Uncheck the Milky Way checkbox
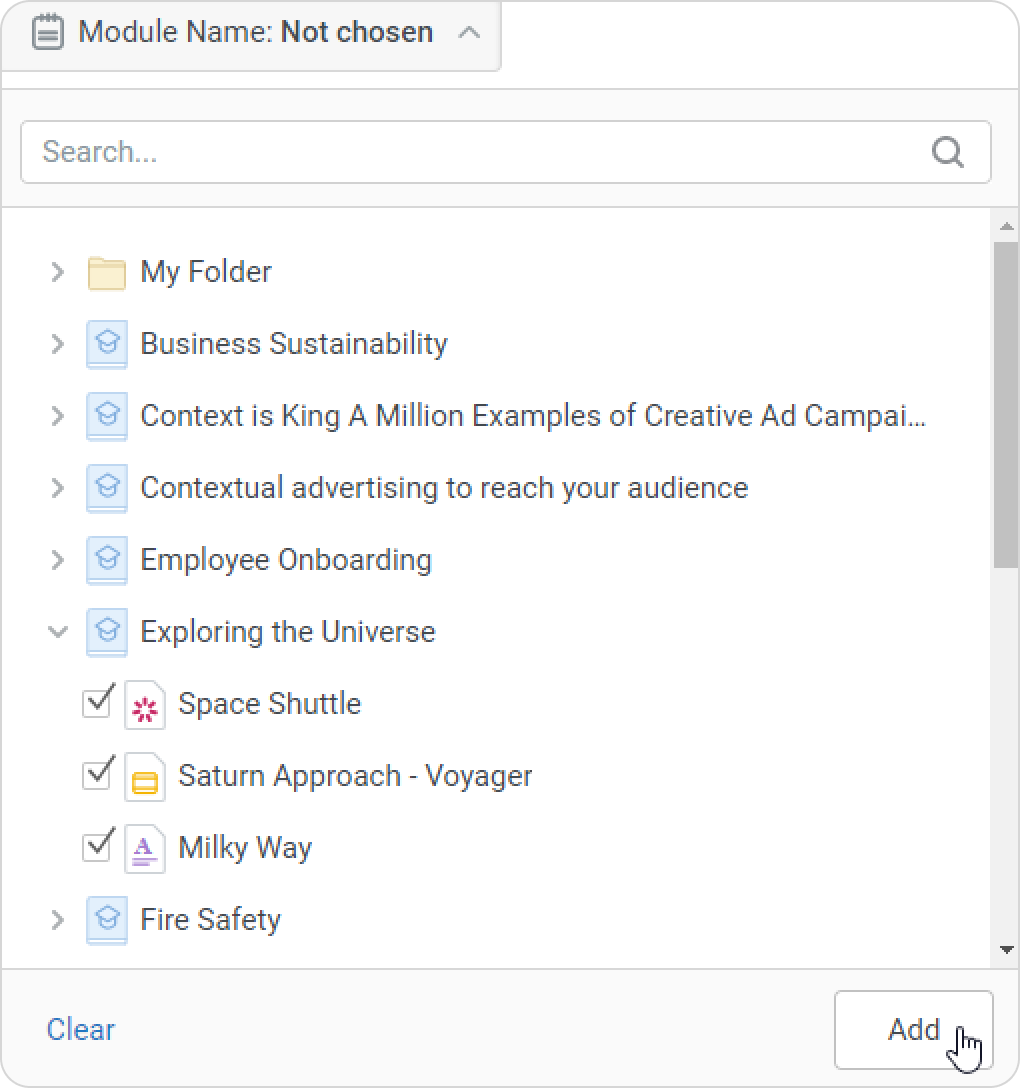1020x1088 pixels. [x=97, y=846]
